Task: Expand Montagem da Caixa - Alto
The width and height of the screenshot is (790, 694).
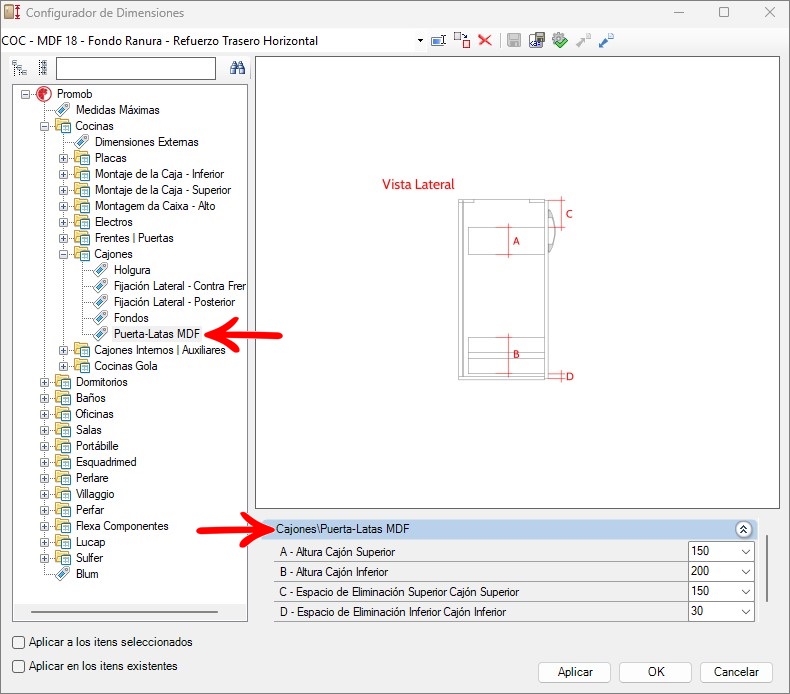Action: (63, 206)
